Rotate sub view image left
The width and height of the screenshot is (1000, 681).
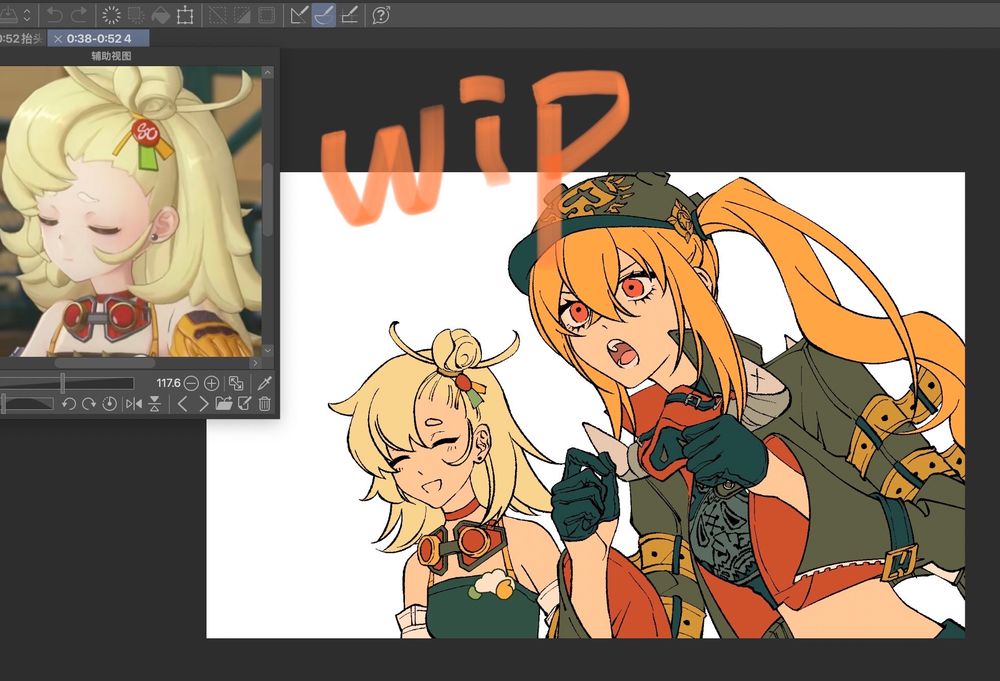pos(69,404)
